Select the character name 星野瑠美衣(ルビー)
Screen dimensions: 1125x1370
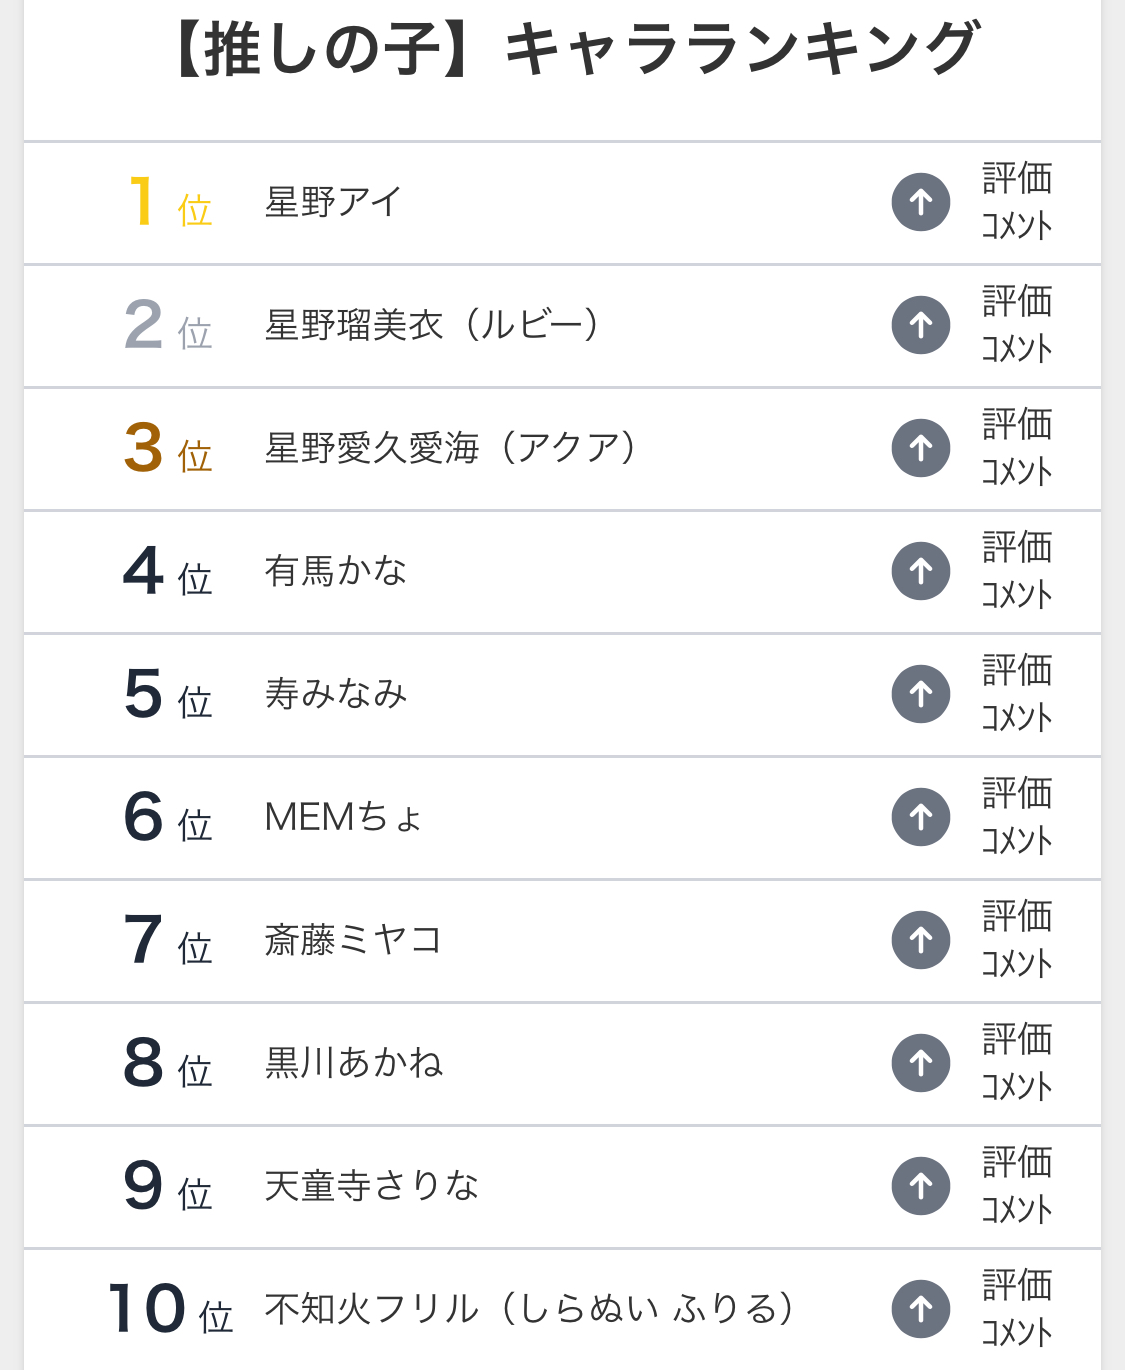(x=431, y=325)
